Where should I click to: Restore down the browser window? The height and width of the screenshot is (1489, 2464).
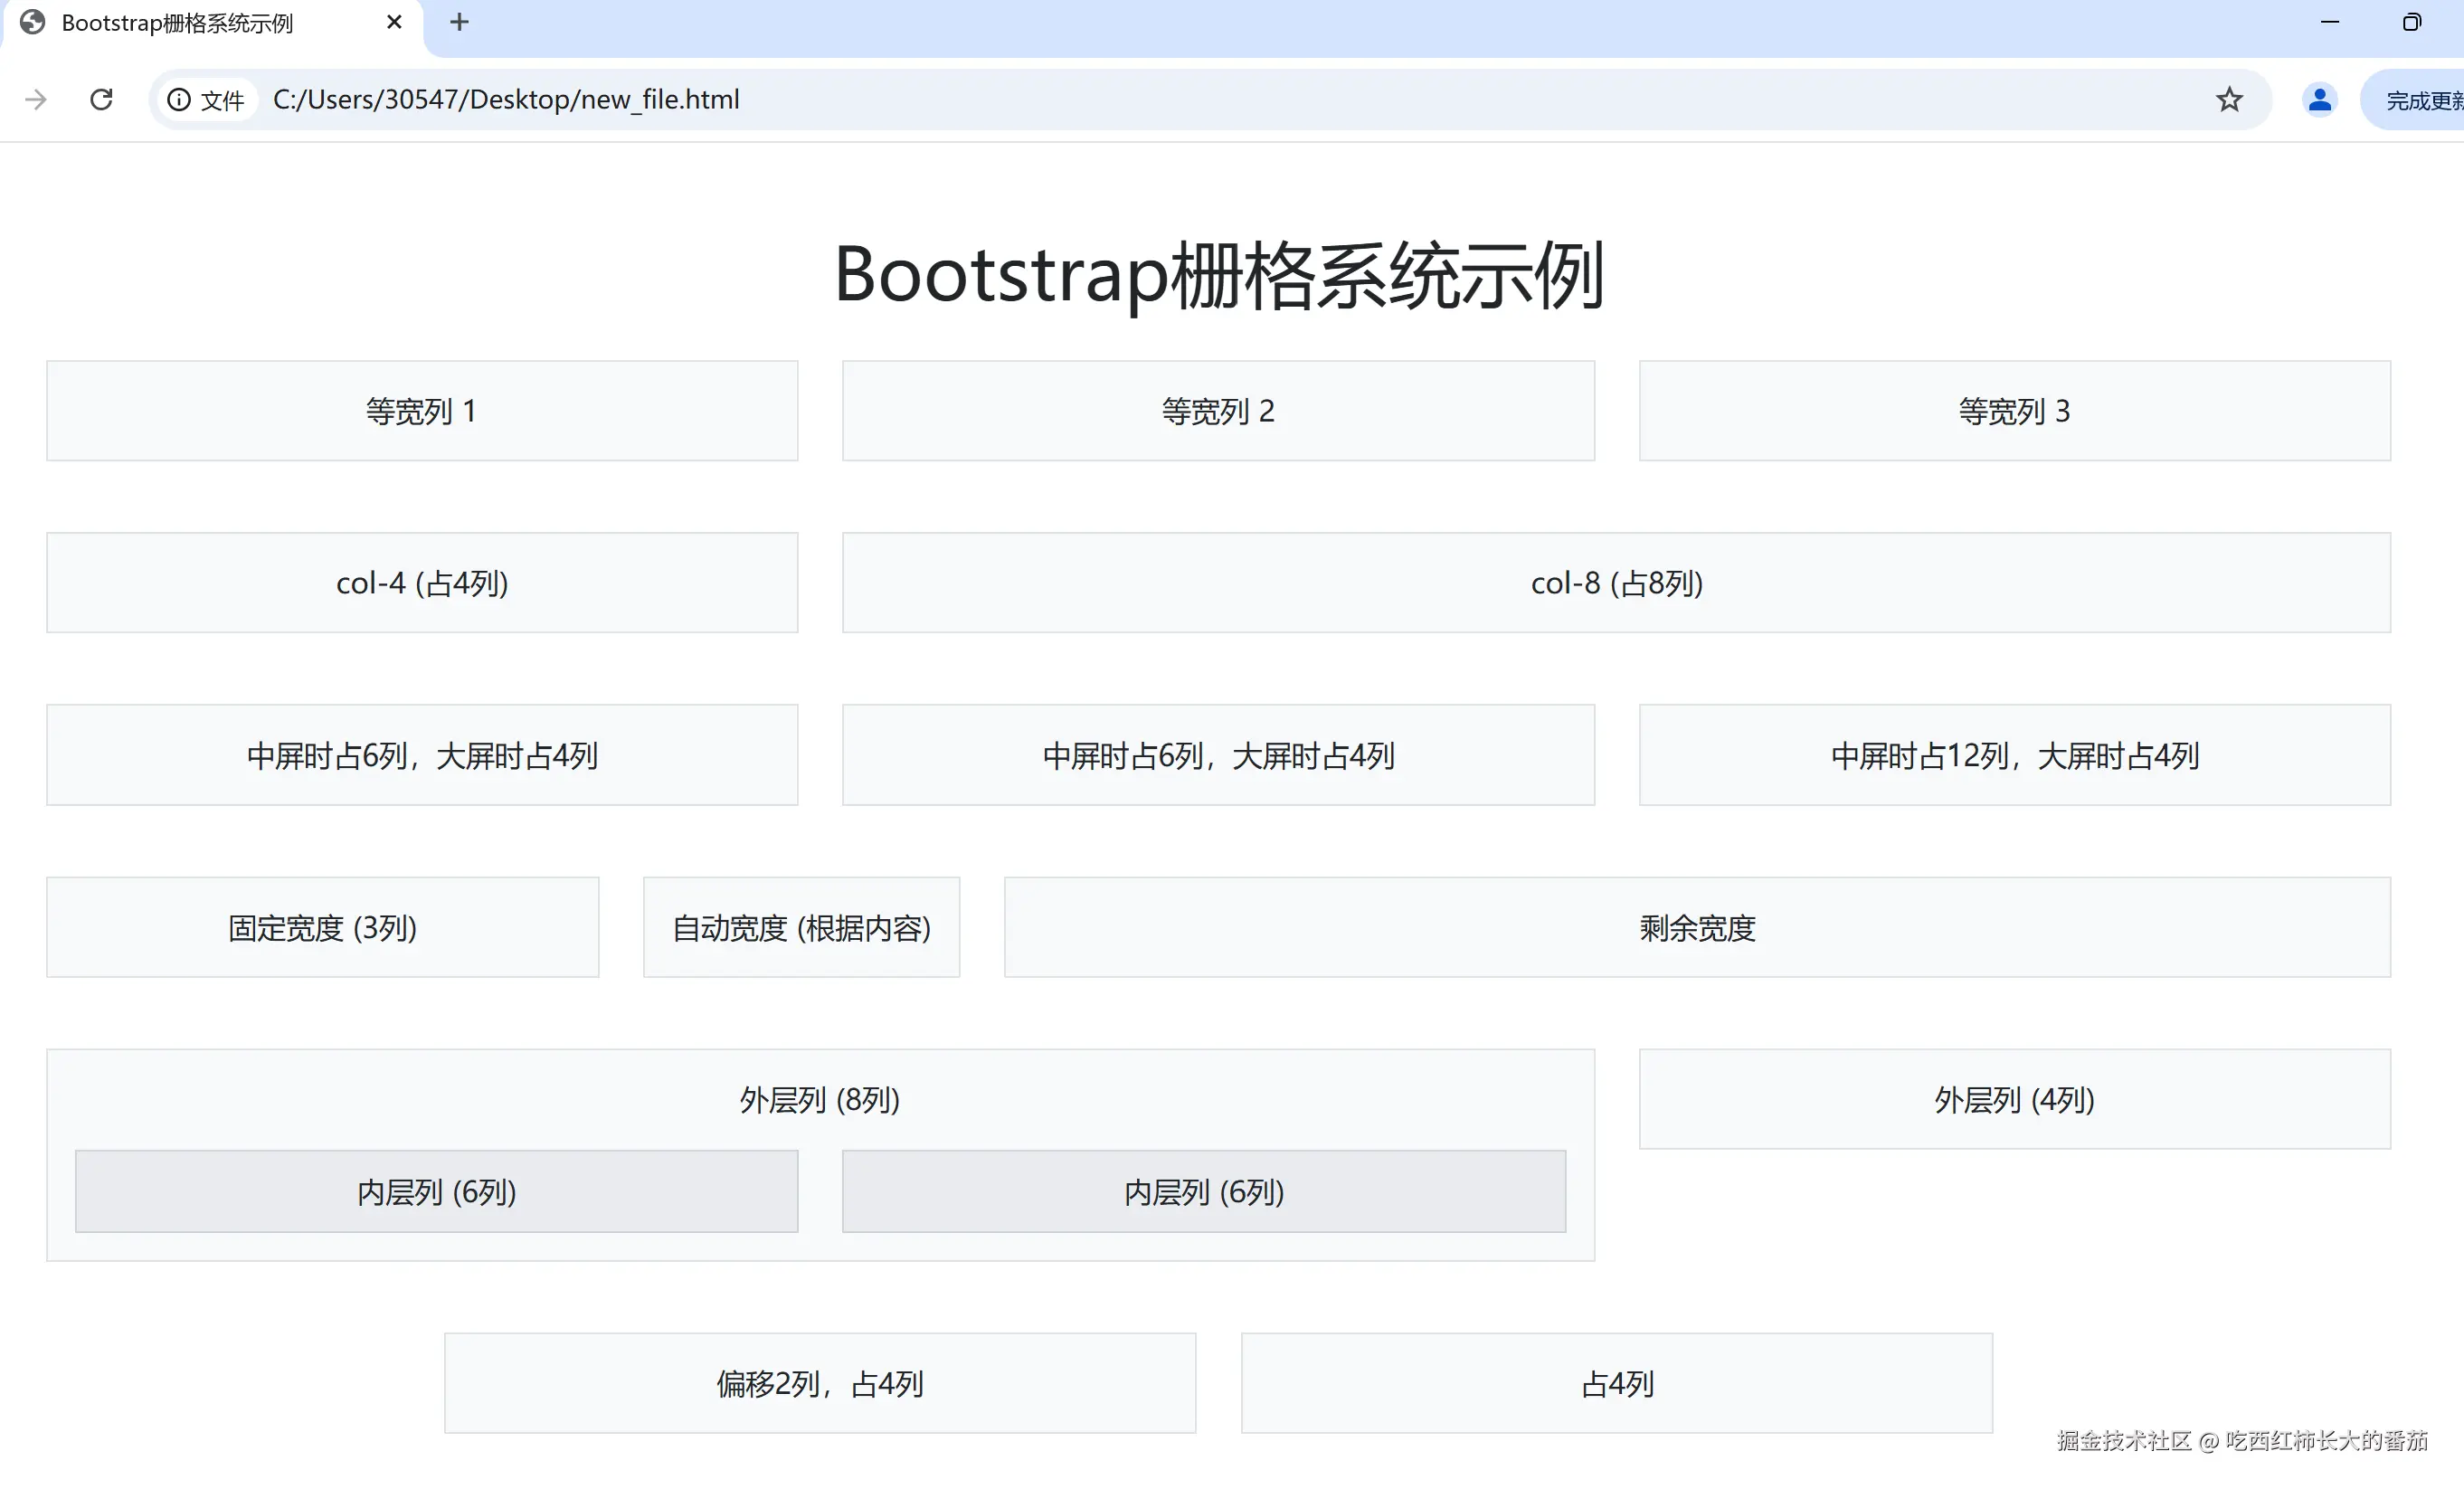click(x=2411, y=22)
